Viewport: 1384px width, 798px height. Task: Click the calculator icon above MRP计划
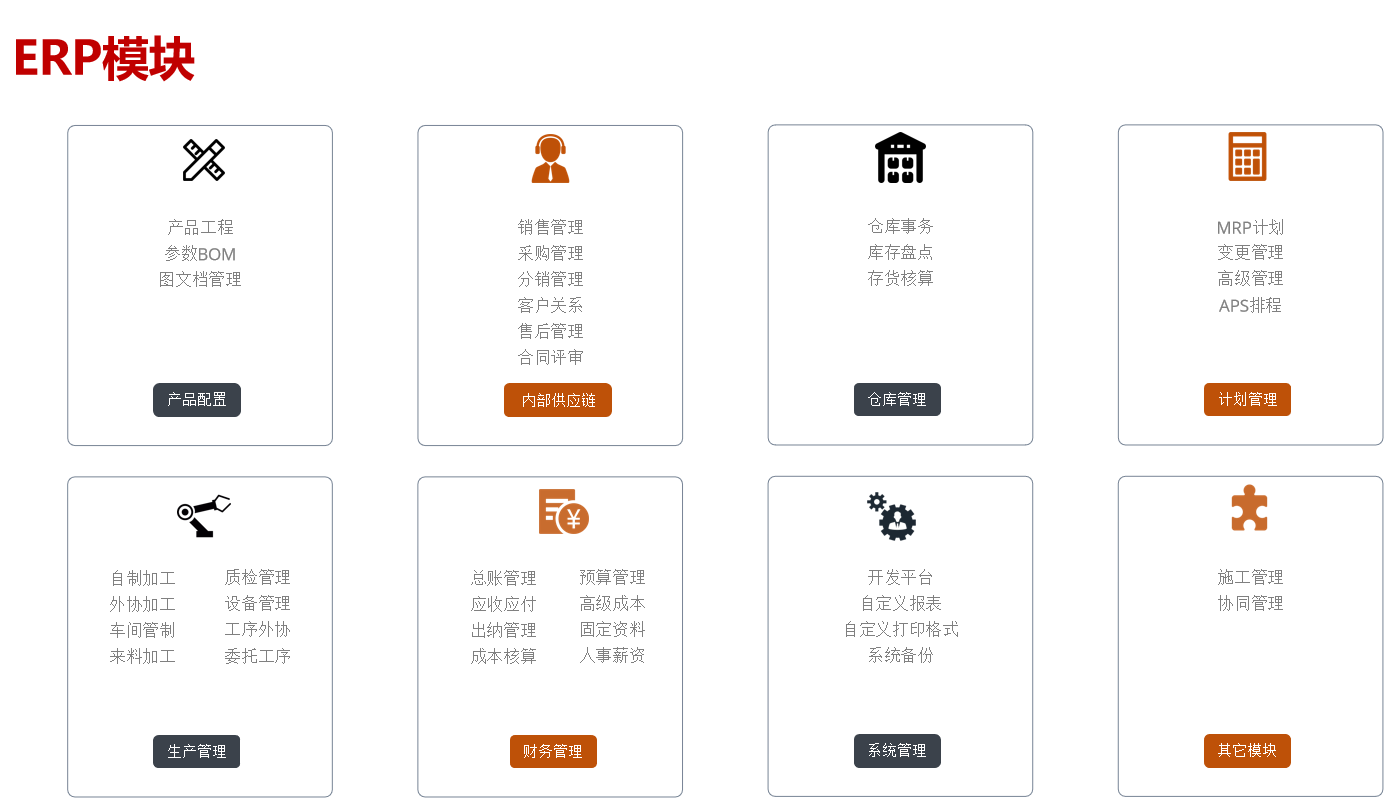pos(1248,157)
